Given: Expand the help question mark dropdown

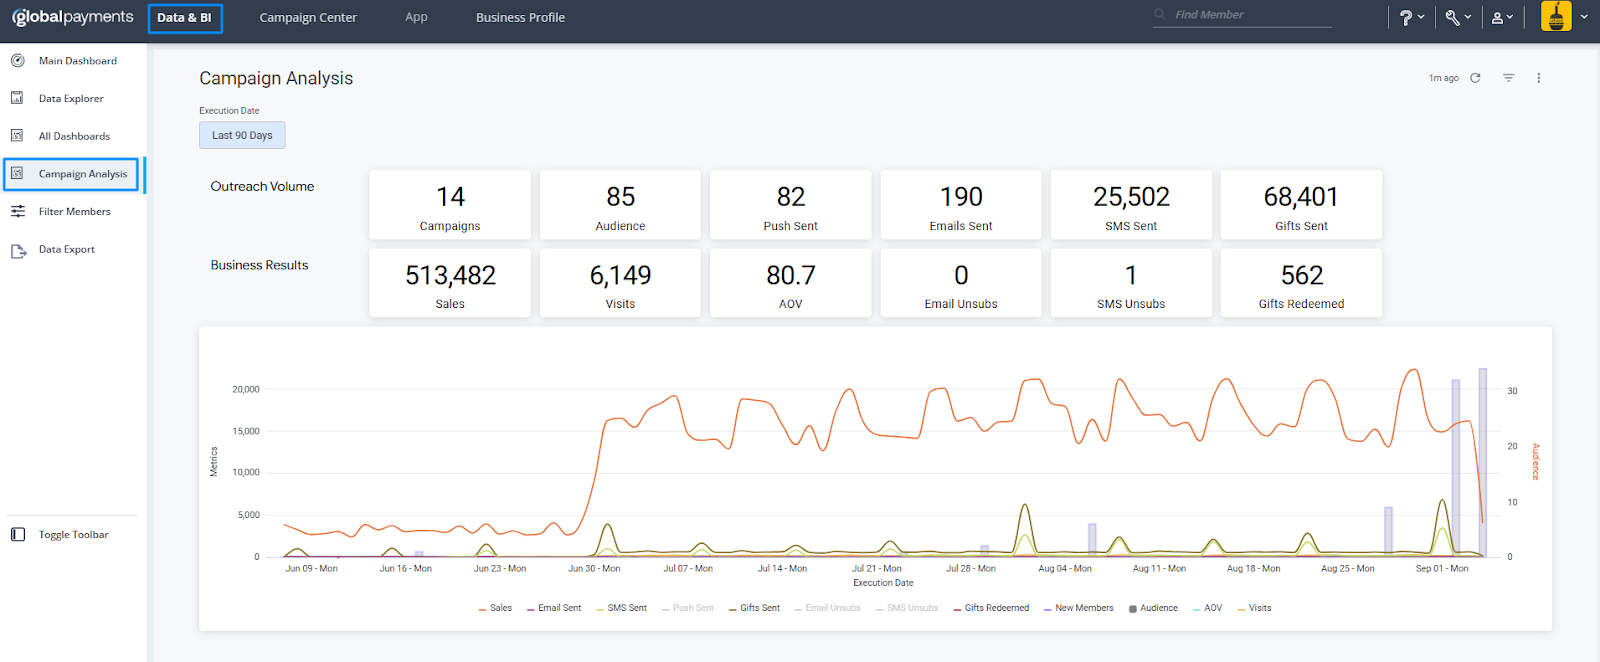Looking at the screenshot, I should 1411,17.
